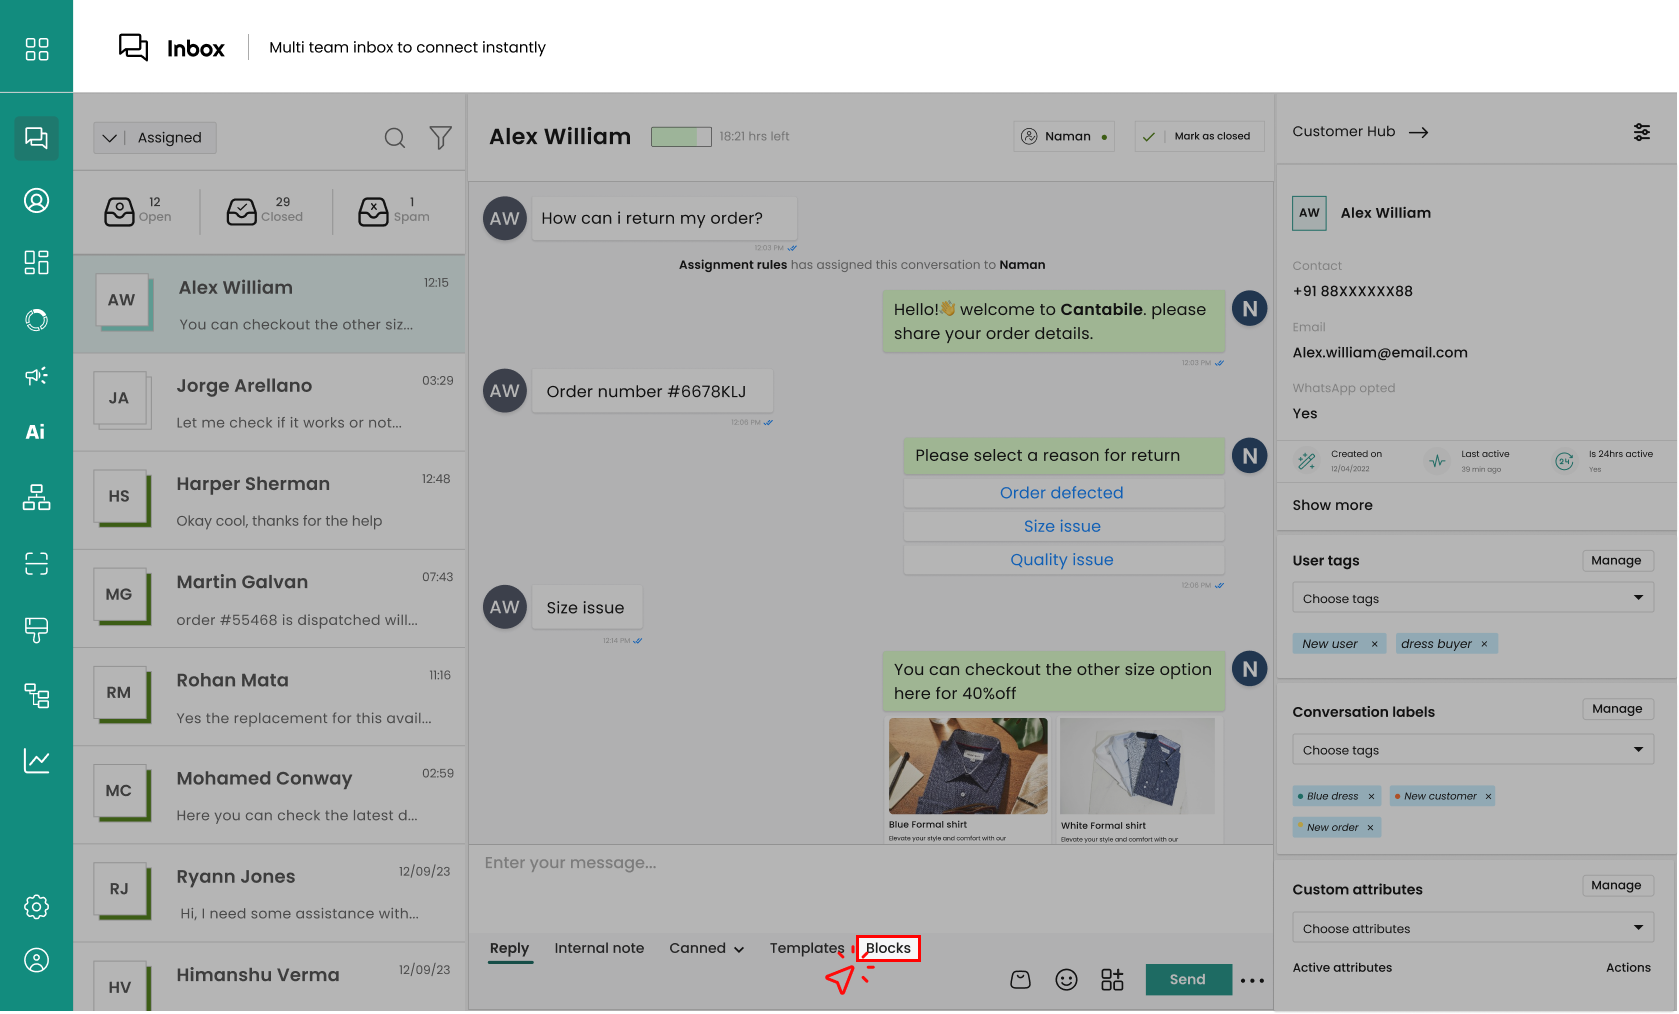The width and height of the screenshot is (1679, 1014).
Task: Click the AI icon in left sidebar
Action: [36, 432]
